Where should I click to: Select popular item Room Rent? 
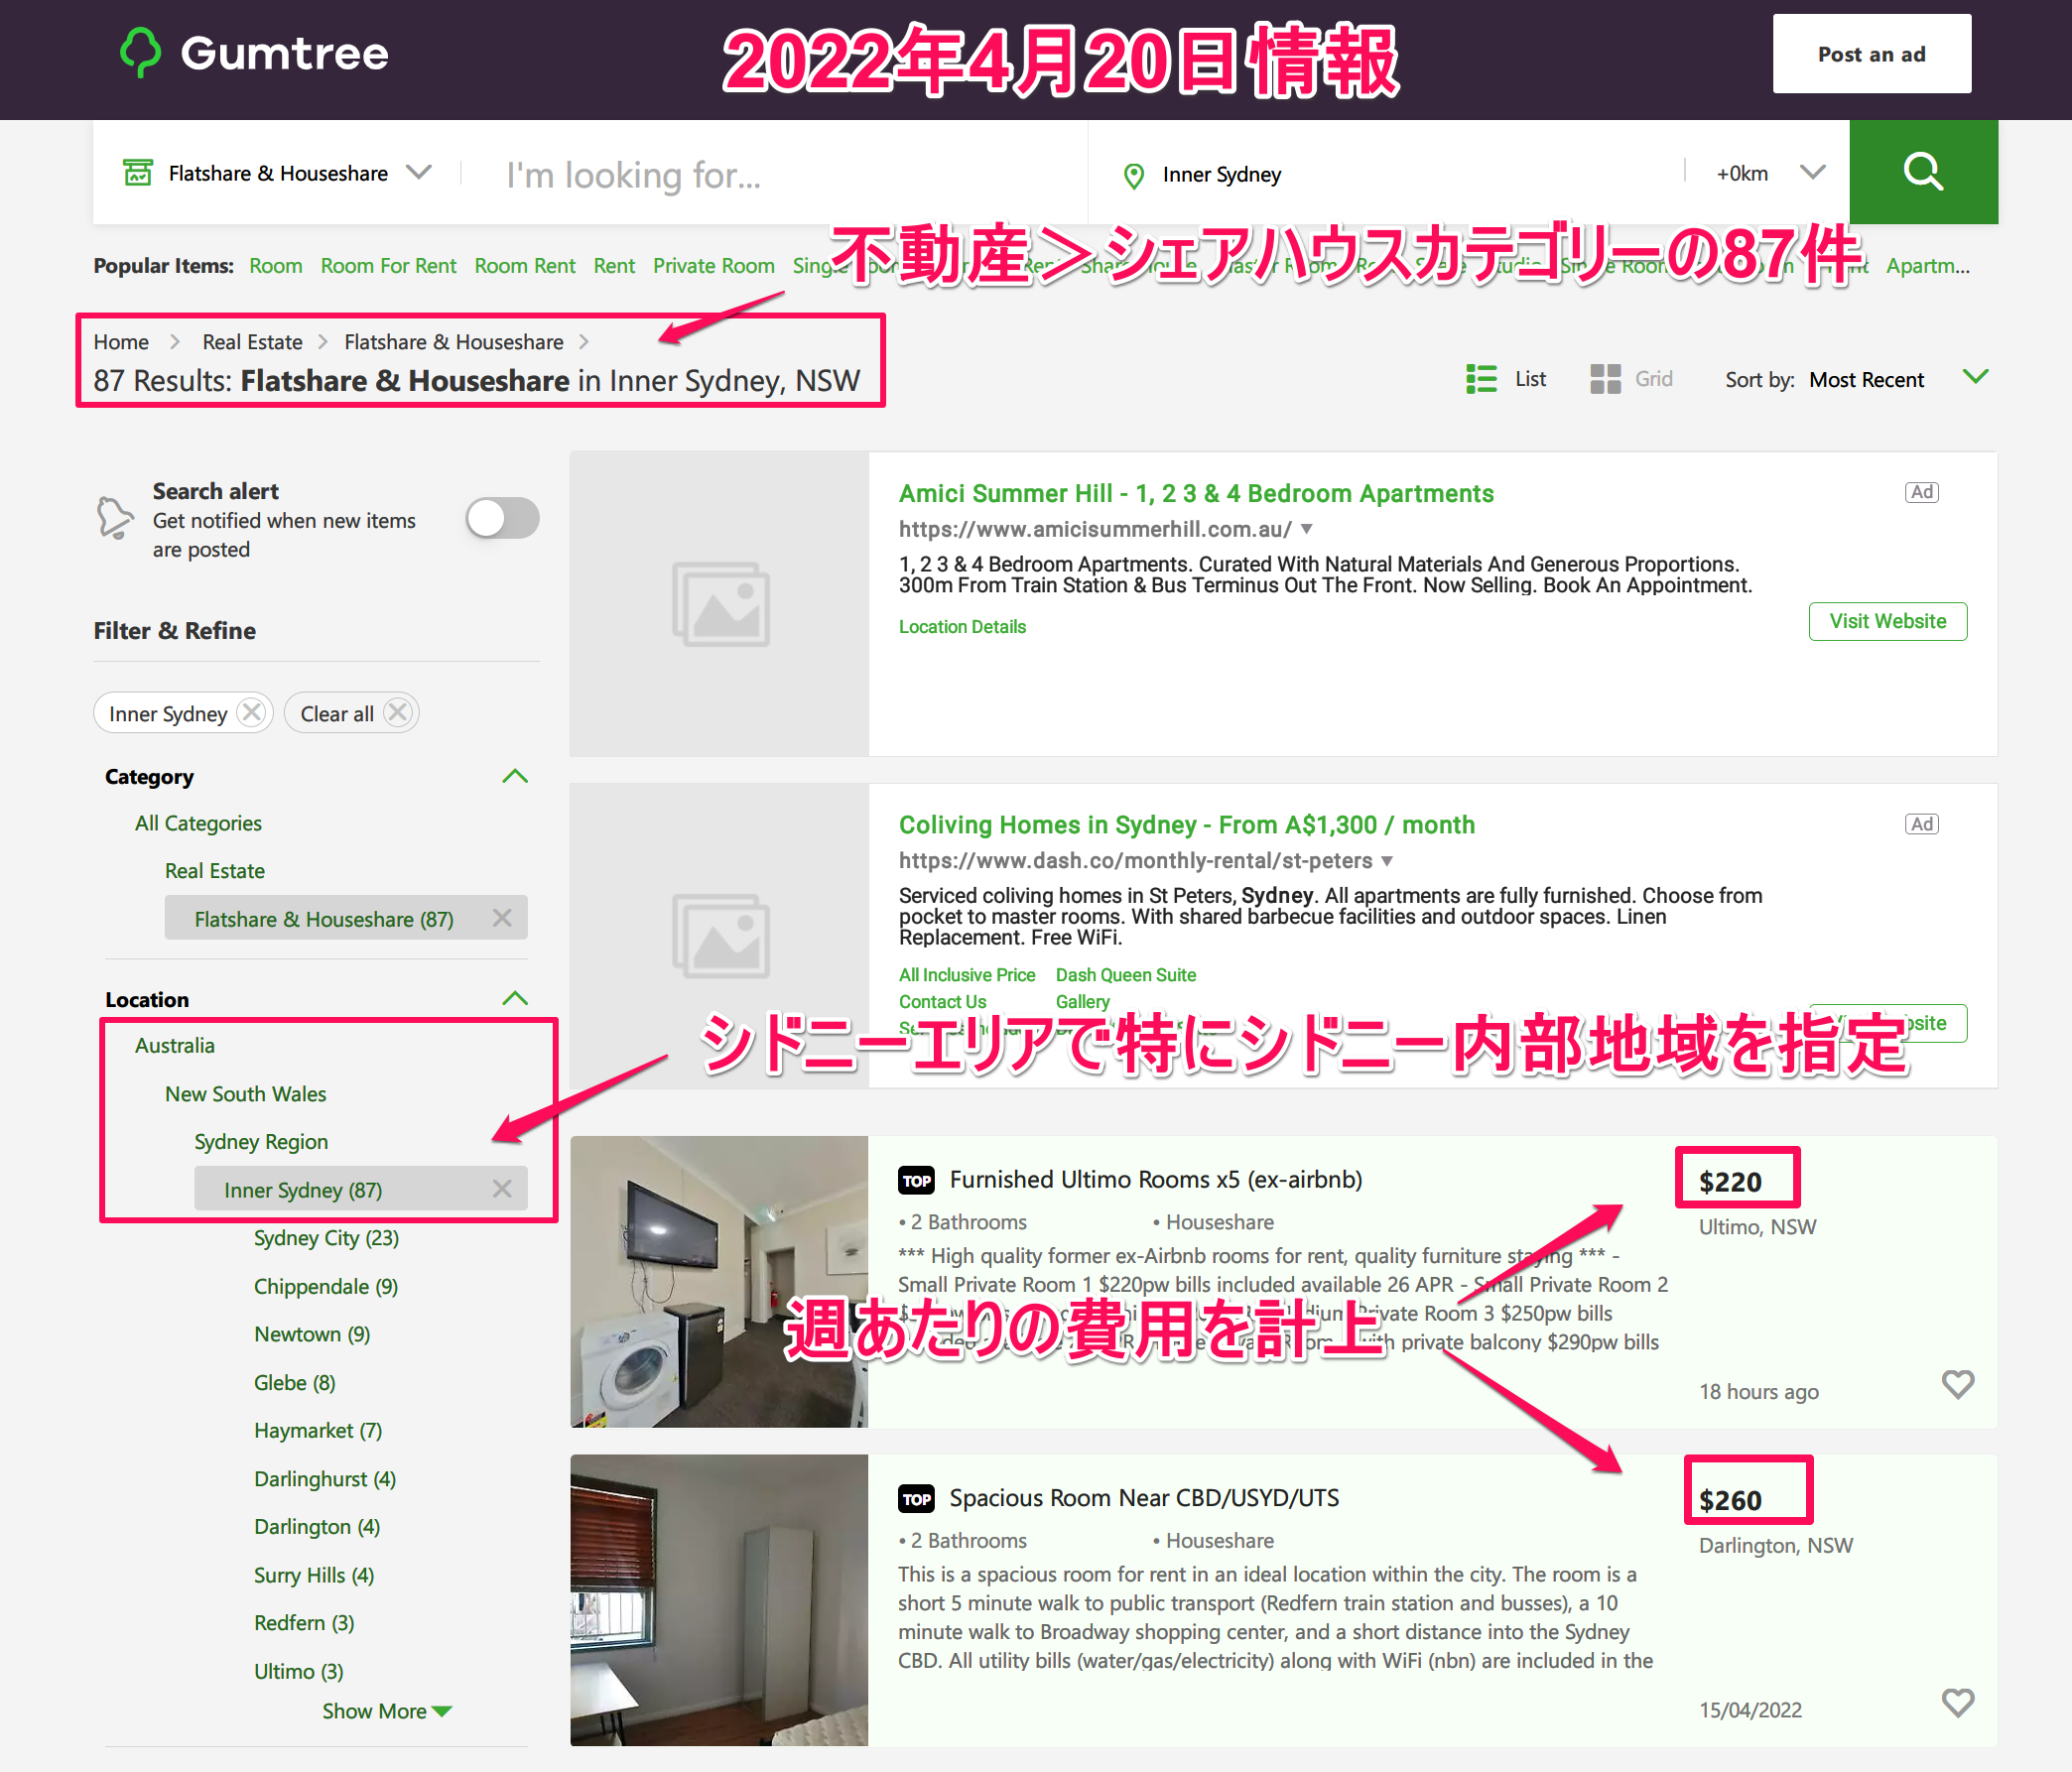click(524, 266)
